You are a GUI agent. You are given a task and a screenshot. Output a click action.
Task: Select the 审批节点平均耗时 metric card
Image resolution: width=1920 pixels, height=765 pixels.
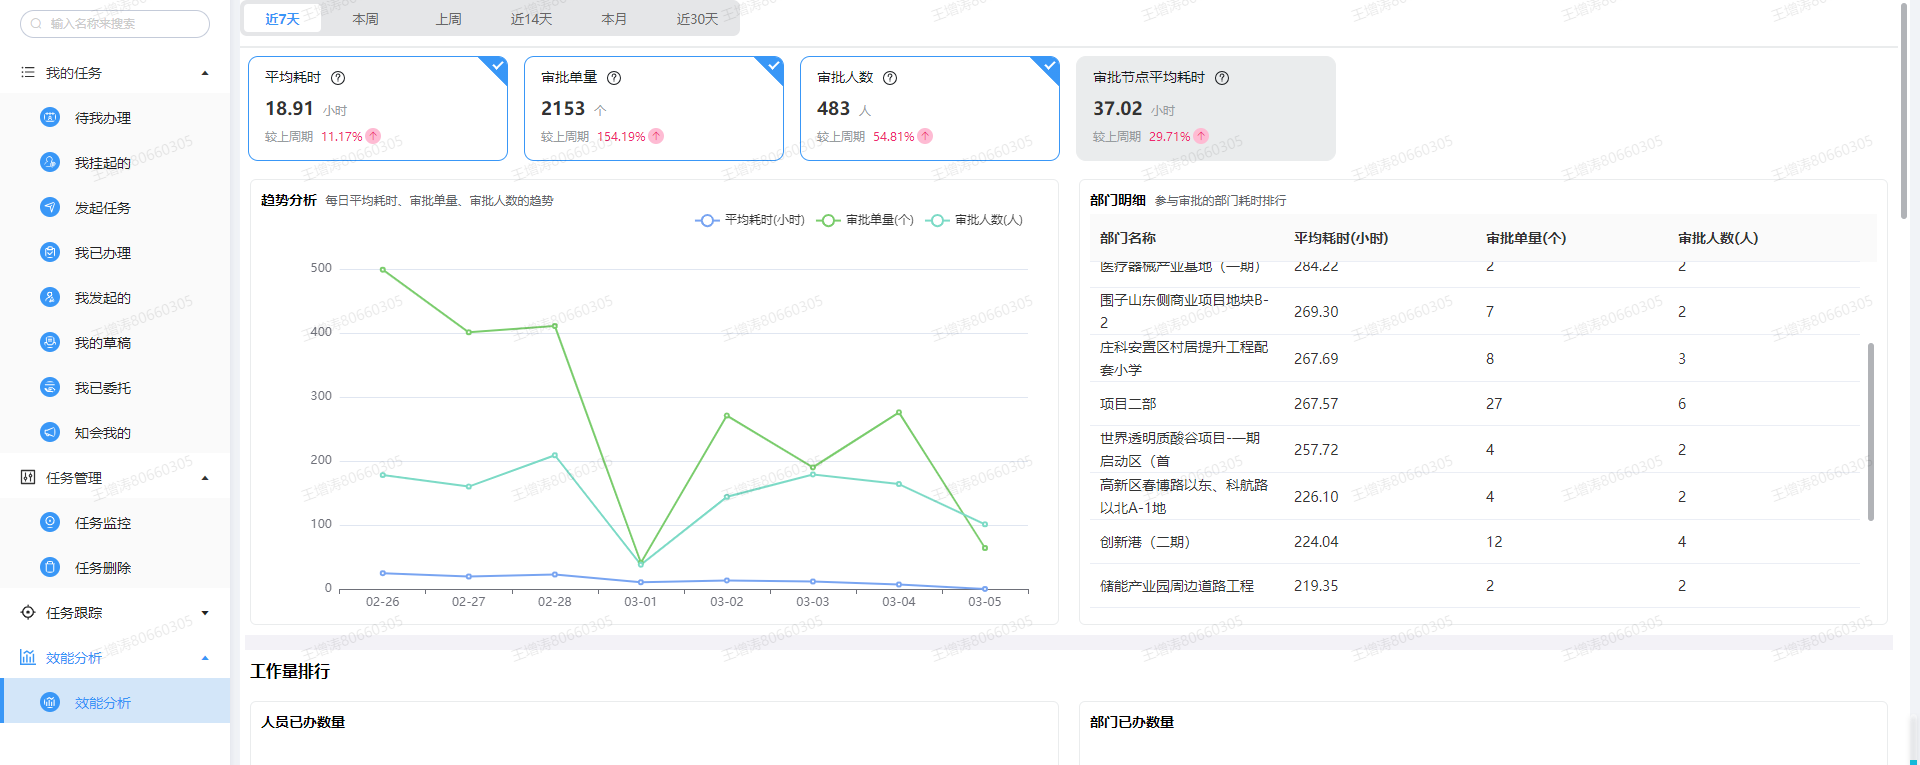pyautogui.click(x=1205, y=108)
